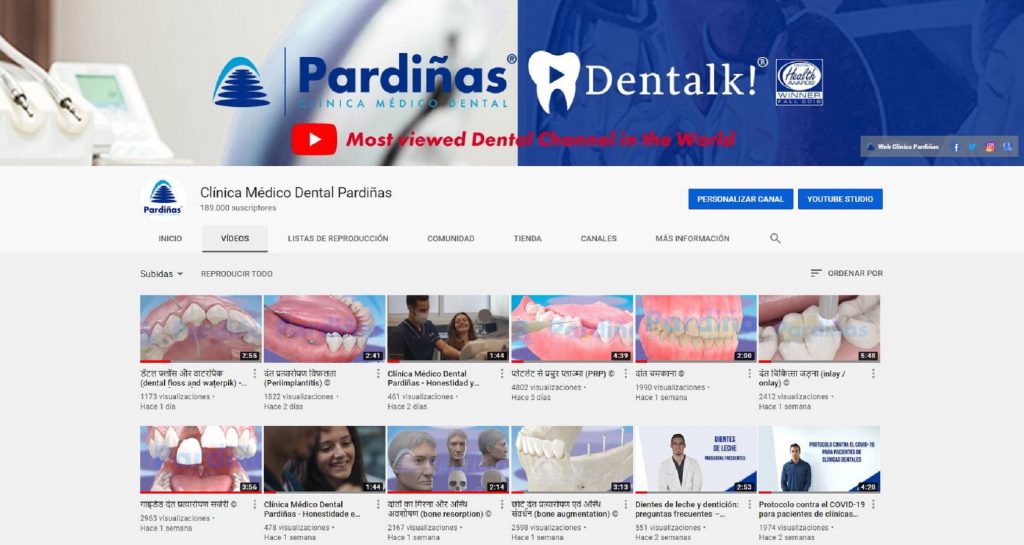Open the PRP video title link

tap(563, 374)
